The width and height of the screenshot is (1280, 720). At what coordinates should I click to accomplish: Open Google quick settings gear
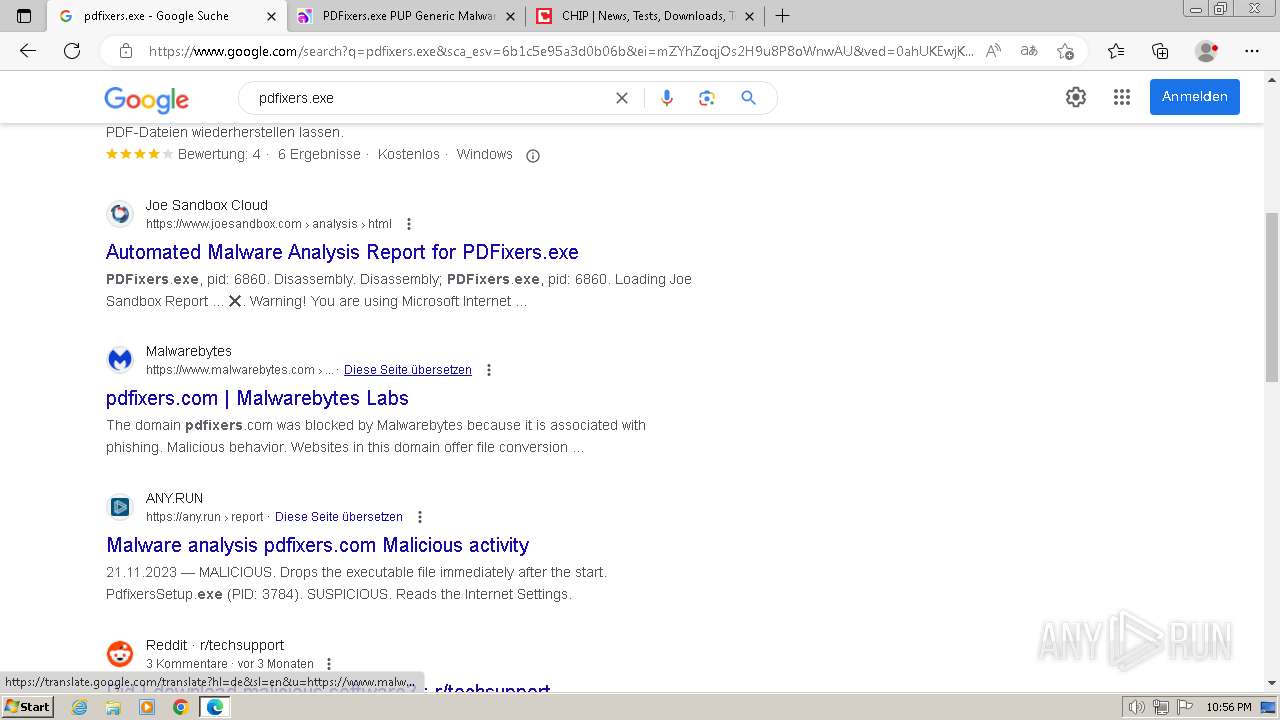(x=1076, y=97)
